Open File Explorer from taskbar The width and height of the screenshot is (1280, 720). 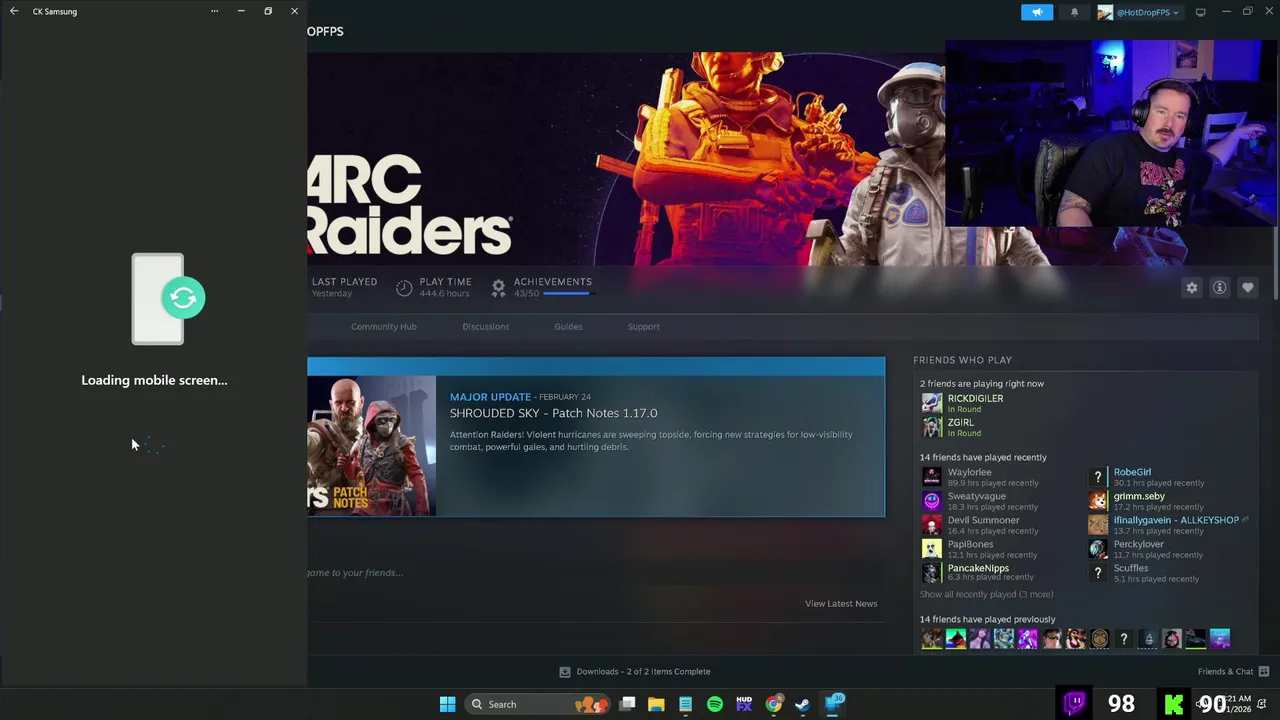coord(656,704)
